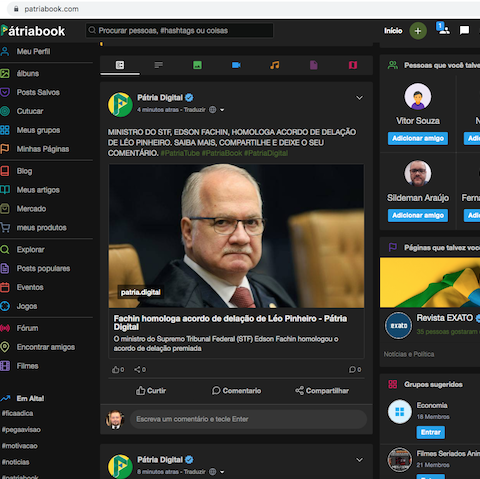
Task: Open trending hashtag #pegaavisao
Action: coord(21,430)
